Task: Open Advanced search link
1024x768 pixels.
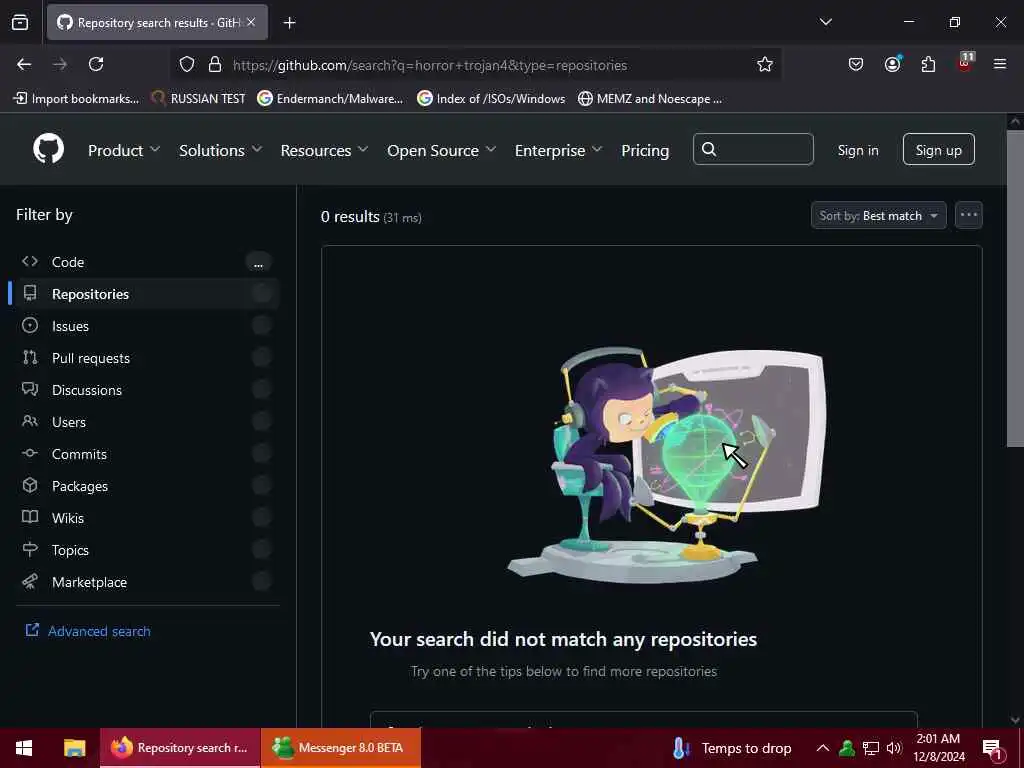Action: pos(88,631)
